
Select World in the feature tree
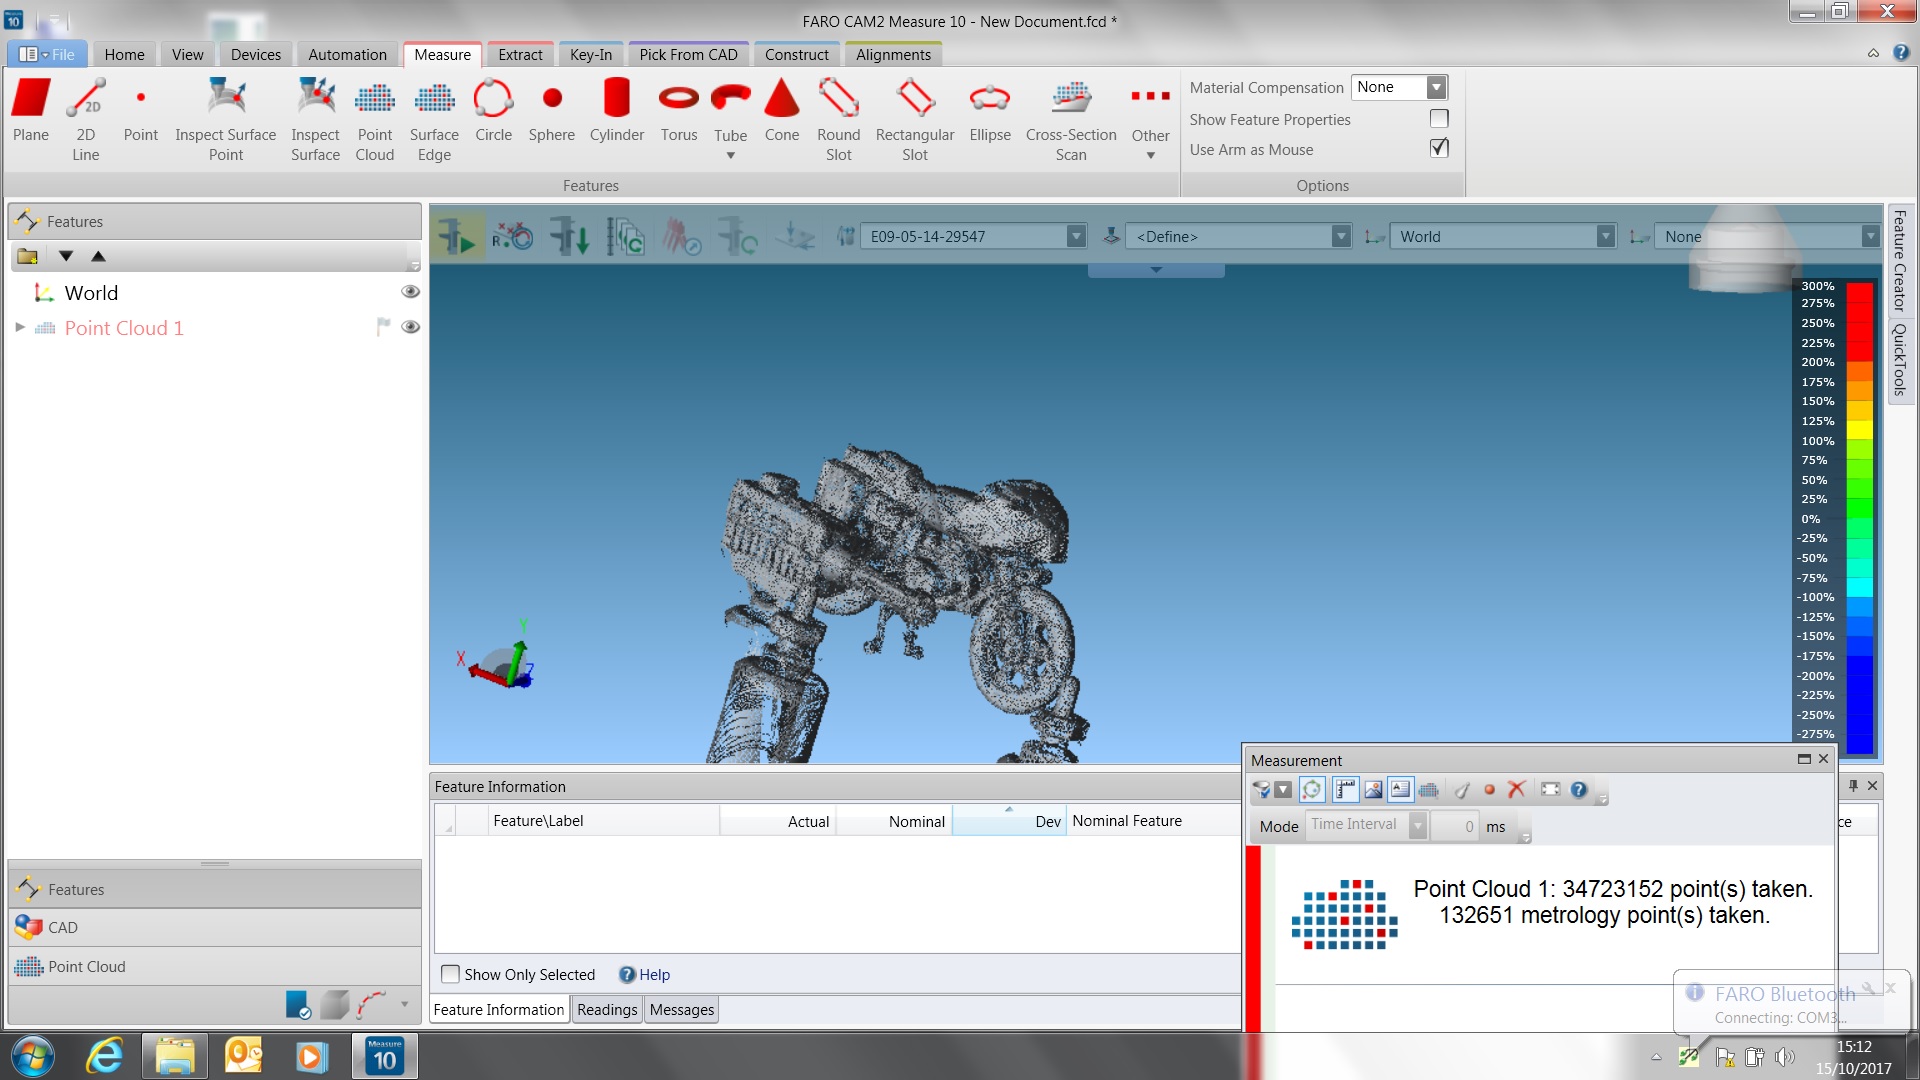tap(91, 293)
